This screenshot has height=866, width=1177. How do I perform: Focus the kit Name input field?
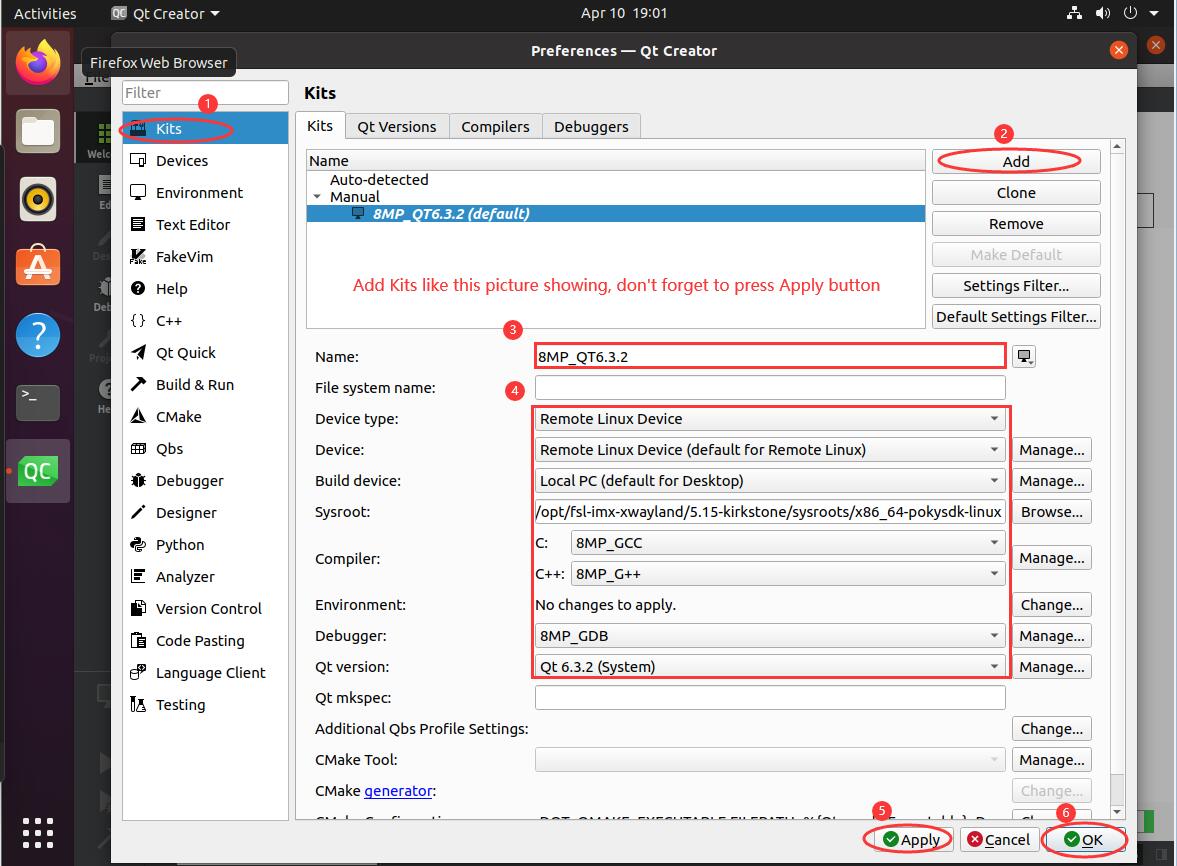tap(769, 356)
